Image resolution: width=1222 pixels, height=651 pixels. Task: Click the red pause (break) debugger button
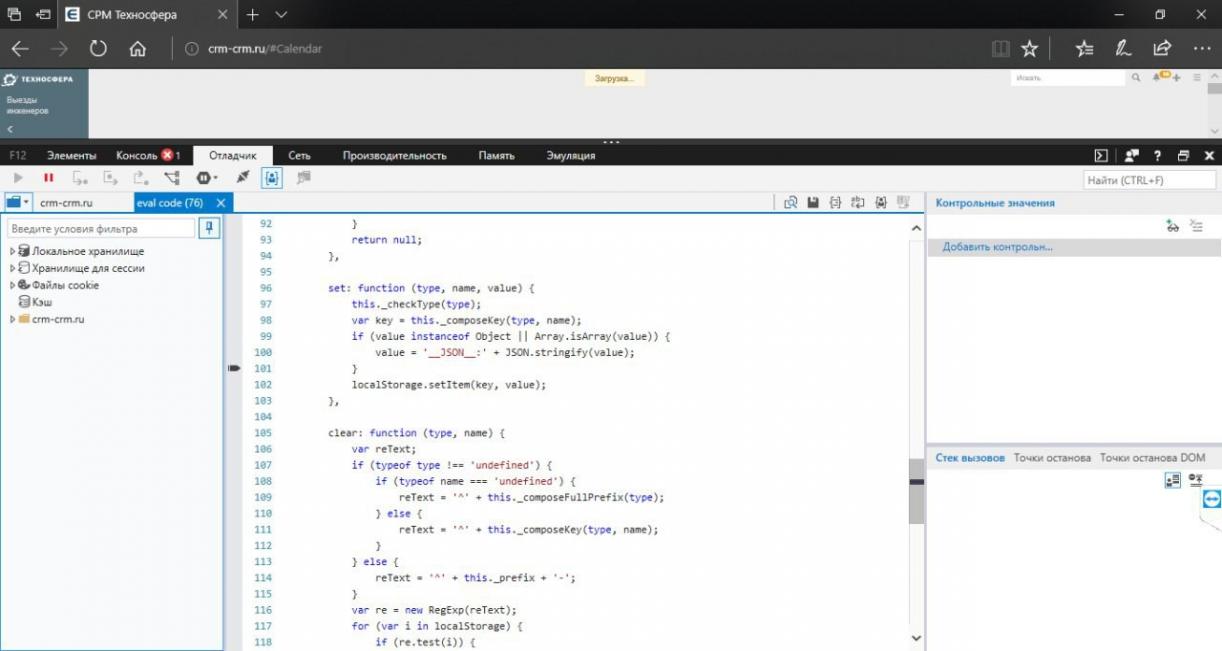(48, 178)
